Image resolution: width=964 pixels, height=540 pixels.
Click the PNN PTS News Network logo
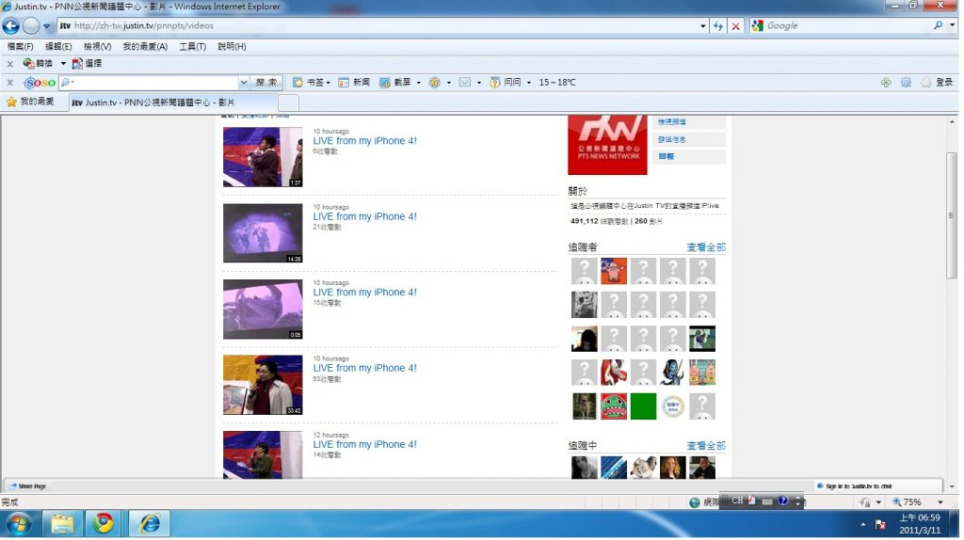[607, 145]
